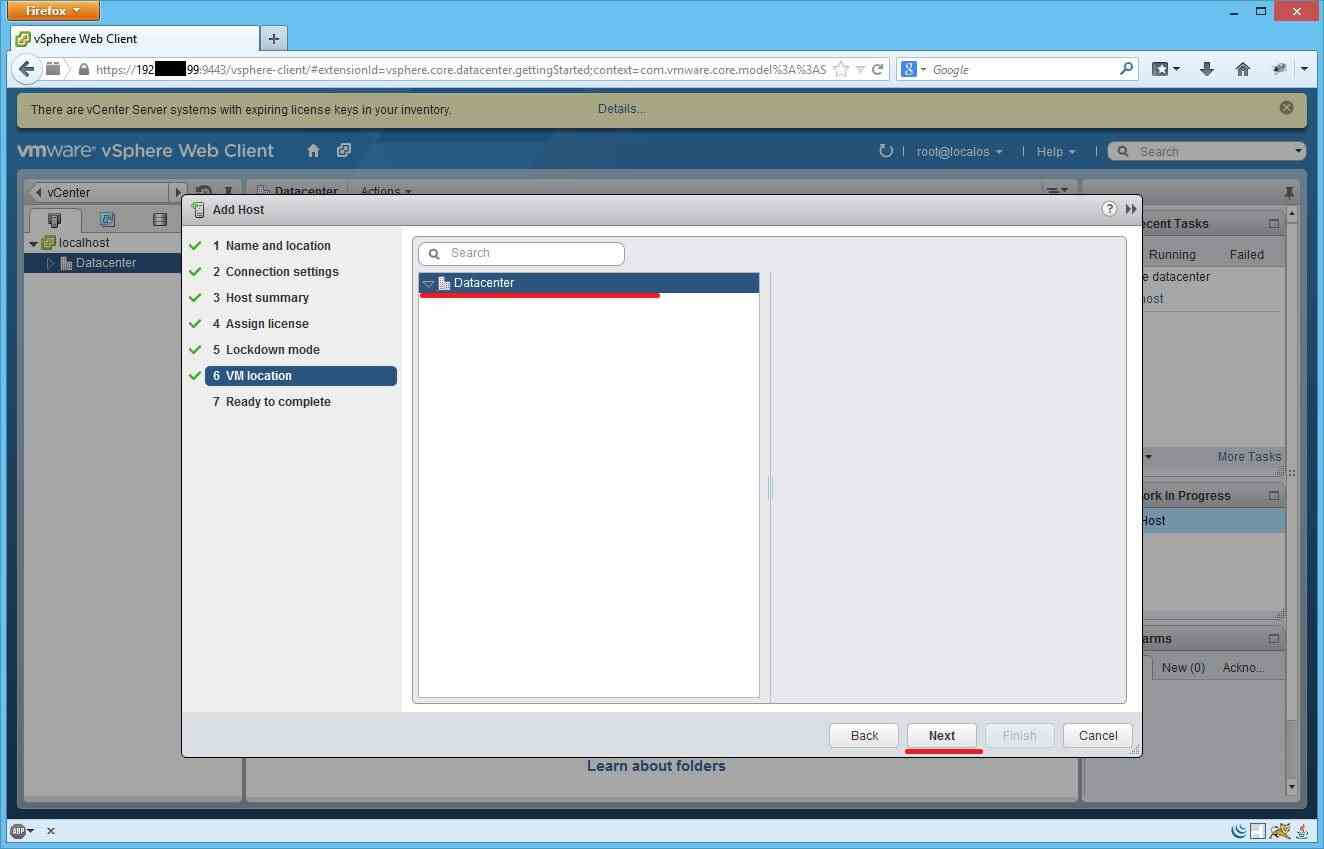Open a new Firefox tab
The width and height of the screenshot is (1324, 849).
tap(273, 39)
